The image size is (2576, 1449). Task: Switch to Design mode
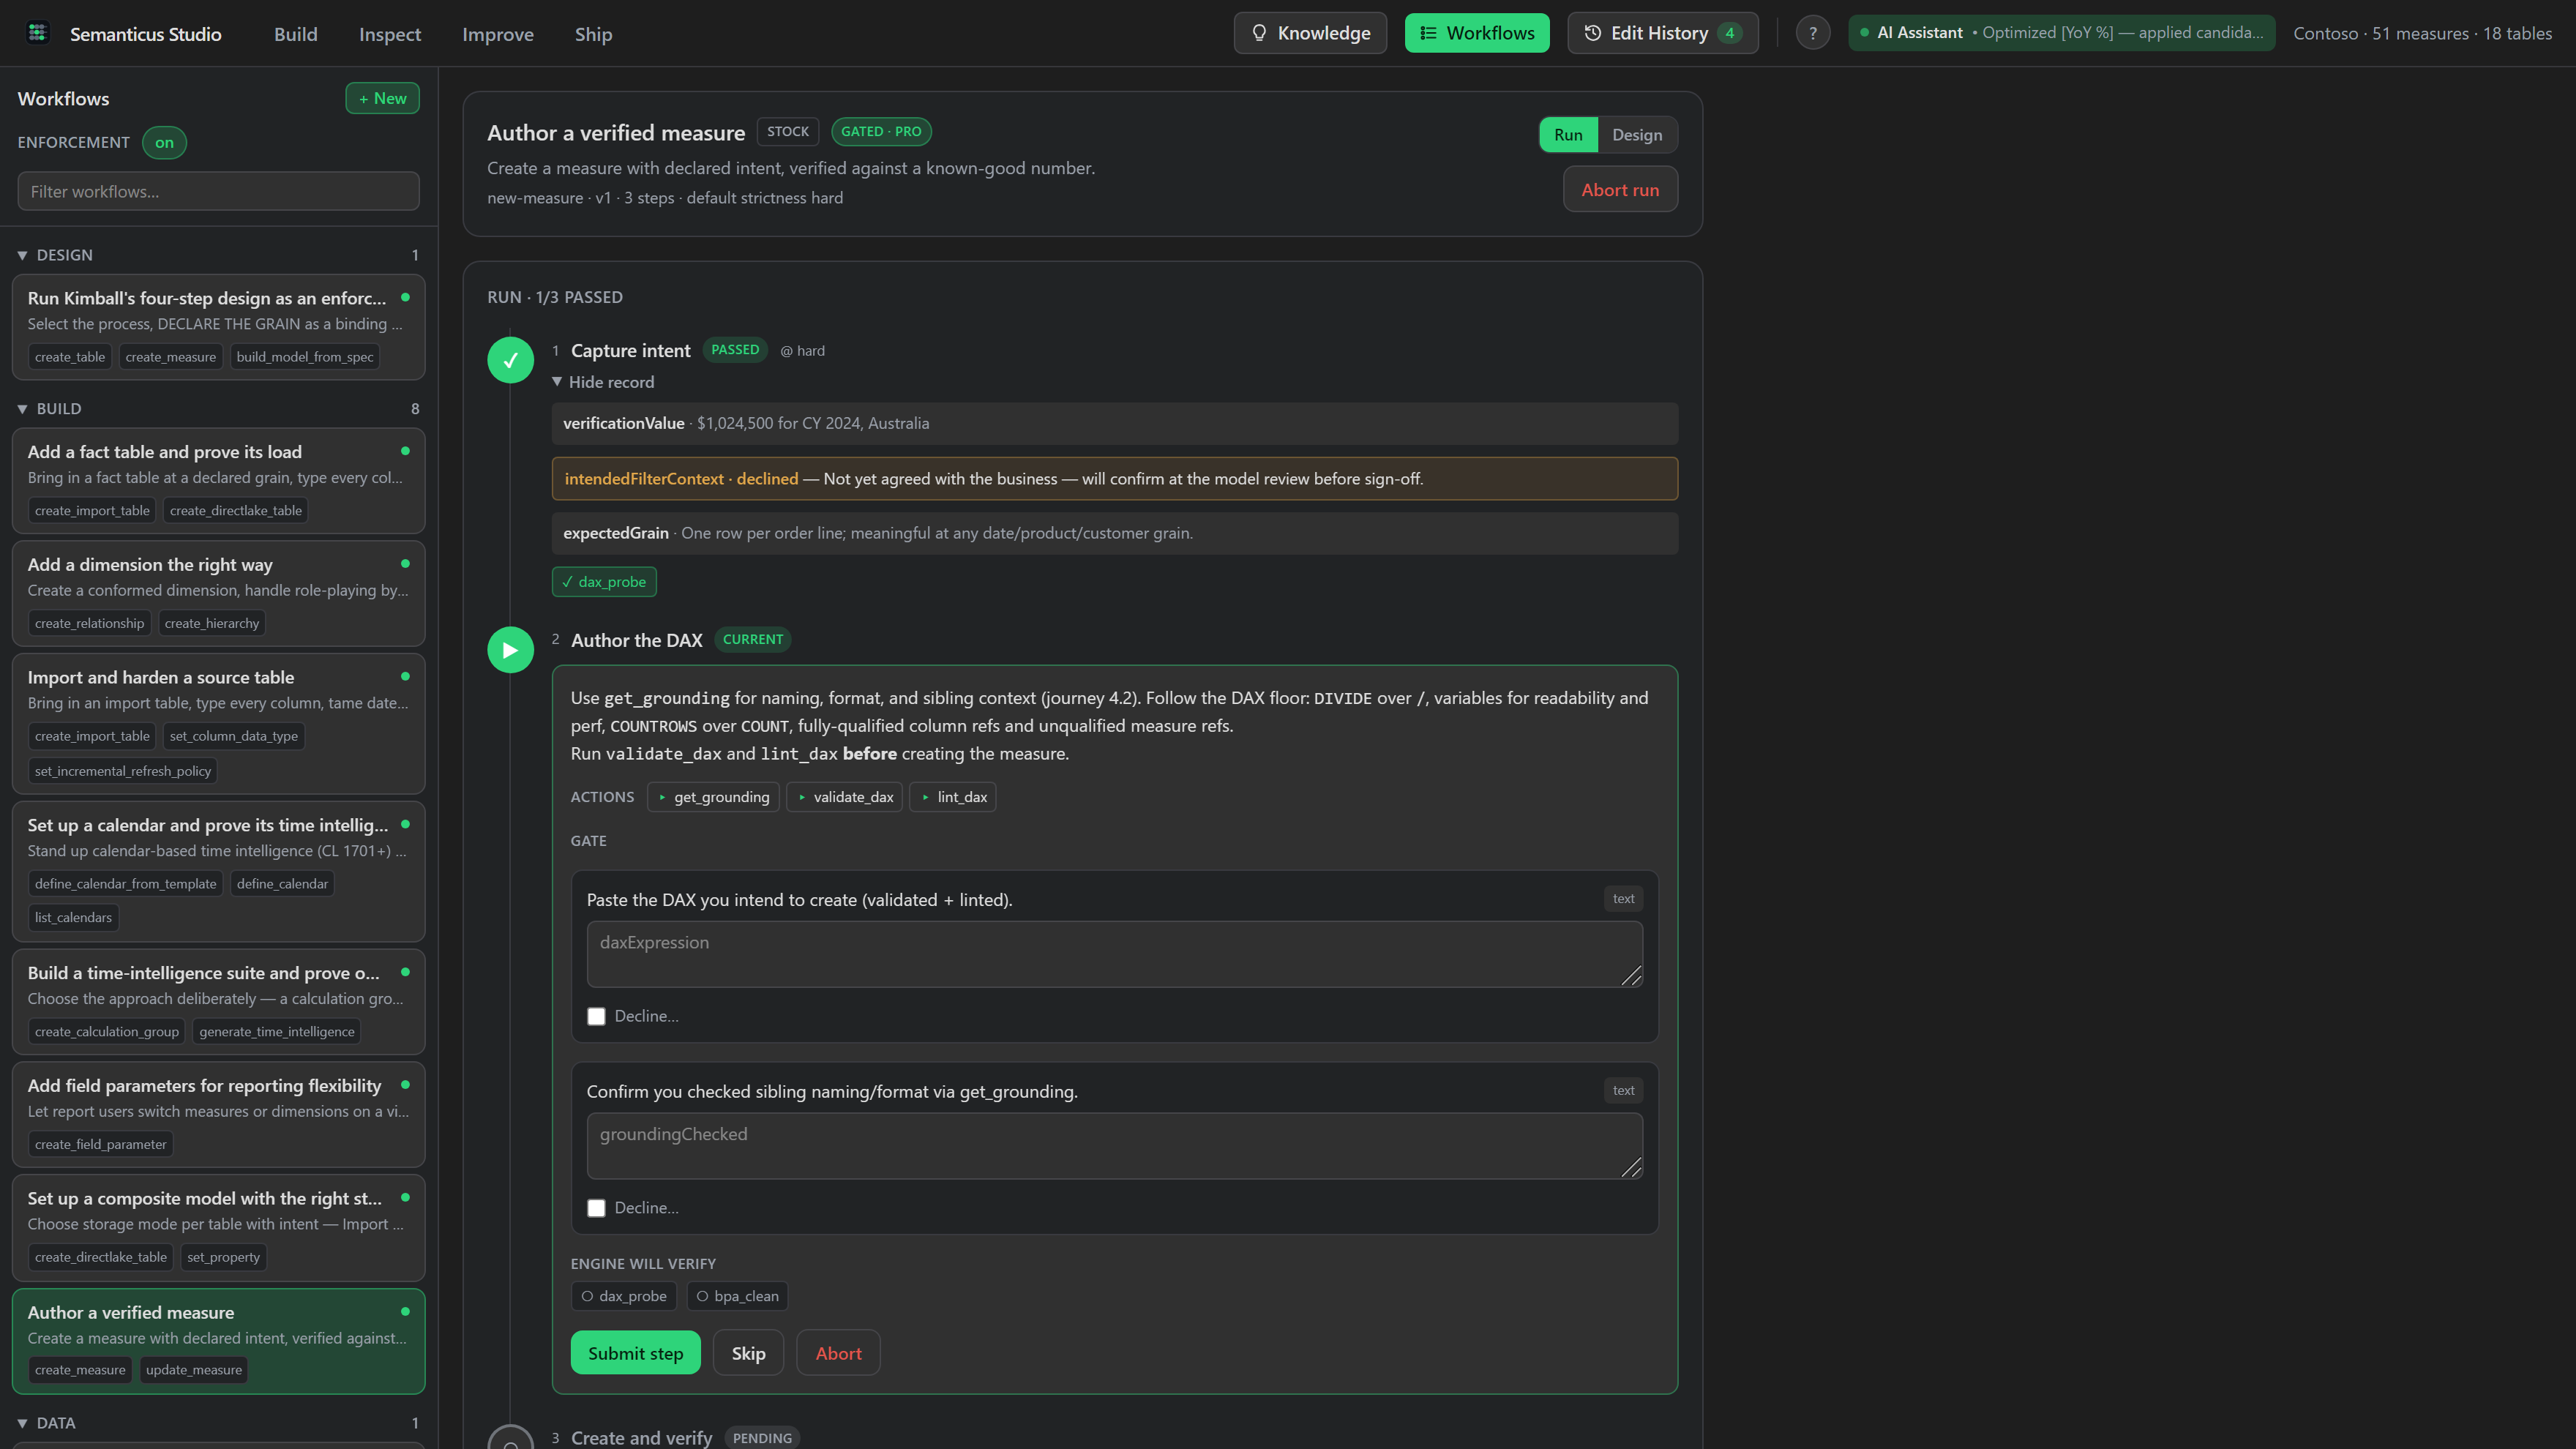tap(1637, 135)
